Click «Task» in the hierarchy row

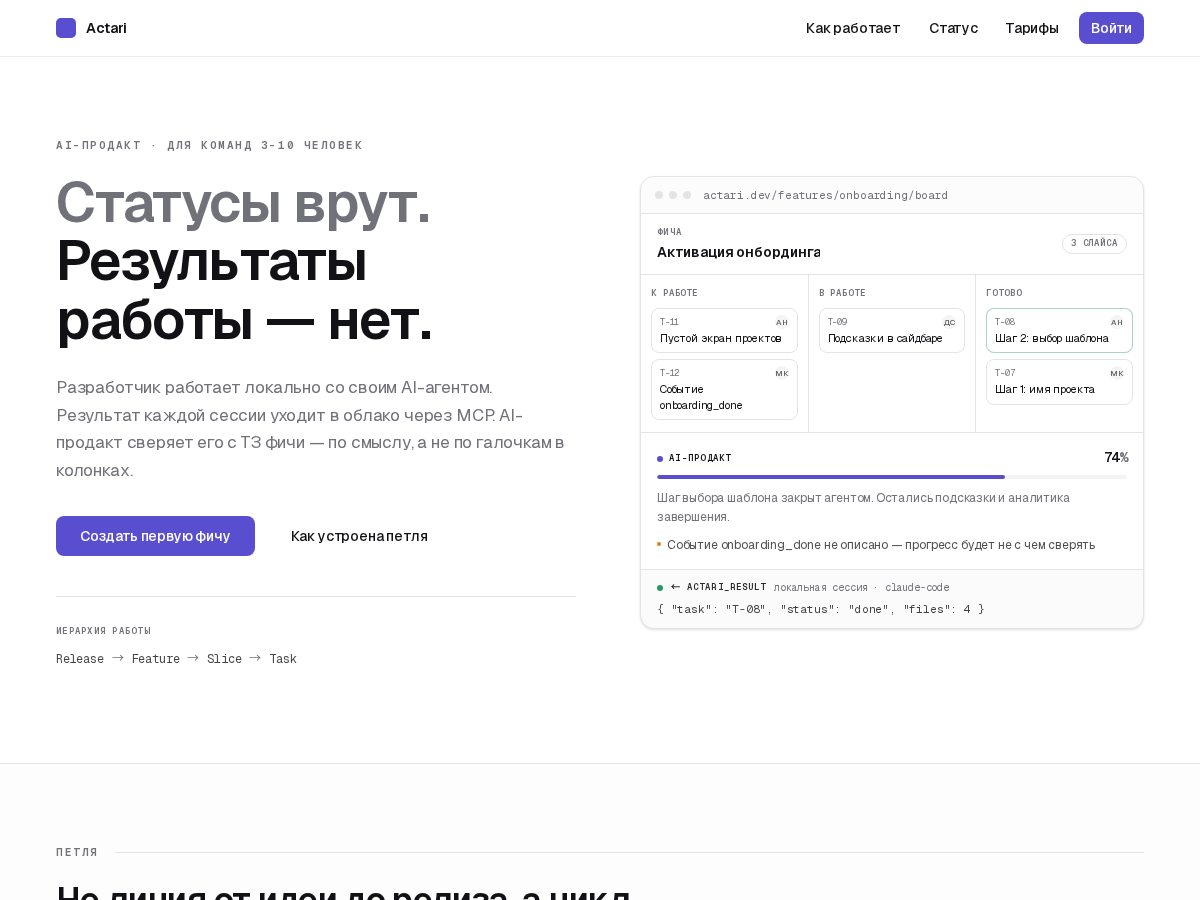[283, 659]
